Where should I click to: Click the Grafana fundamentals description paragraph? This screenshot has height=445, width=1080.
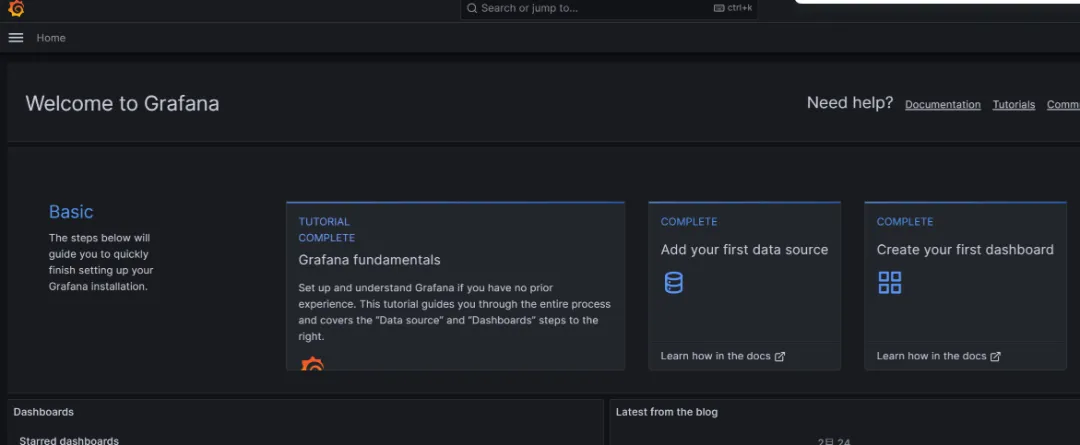click(x=455, y=312)
